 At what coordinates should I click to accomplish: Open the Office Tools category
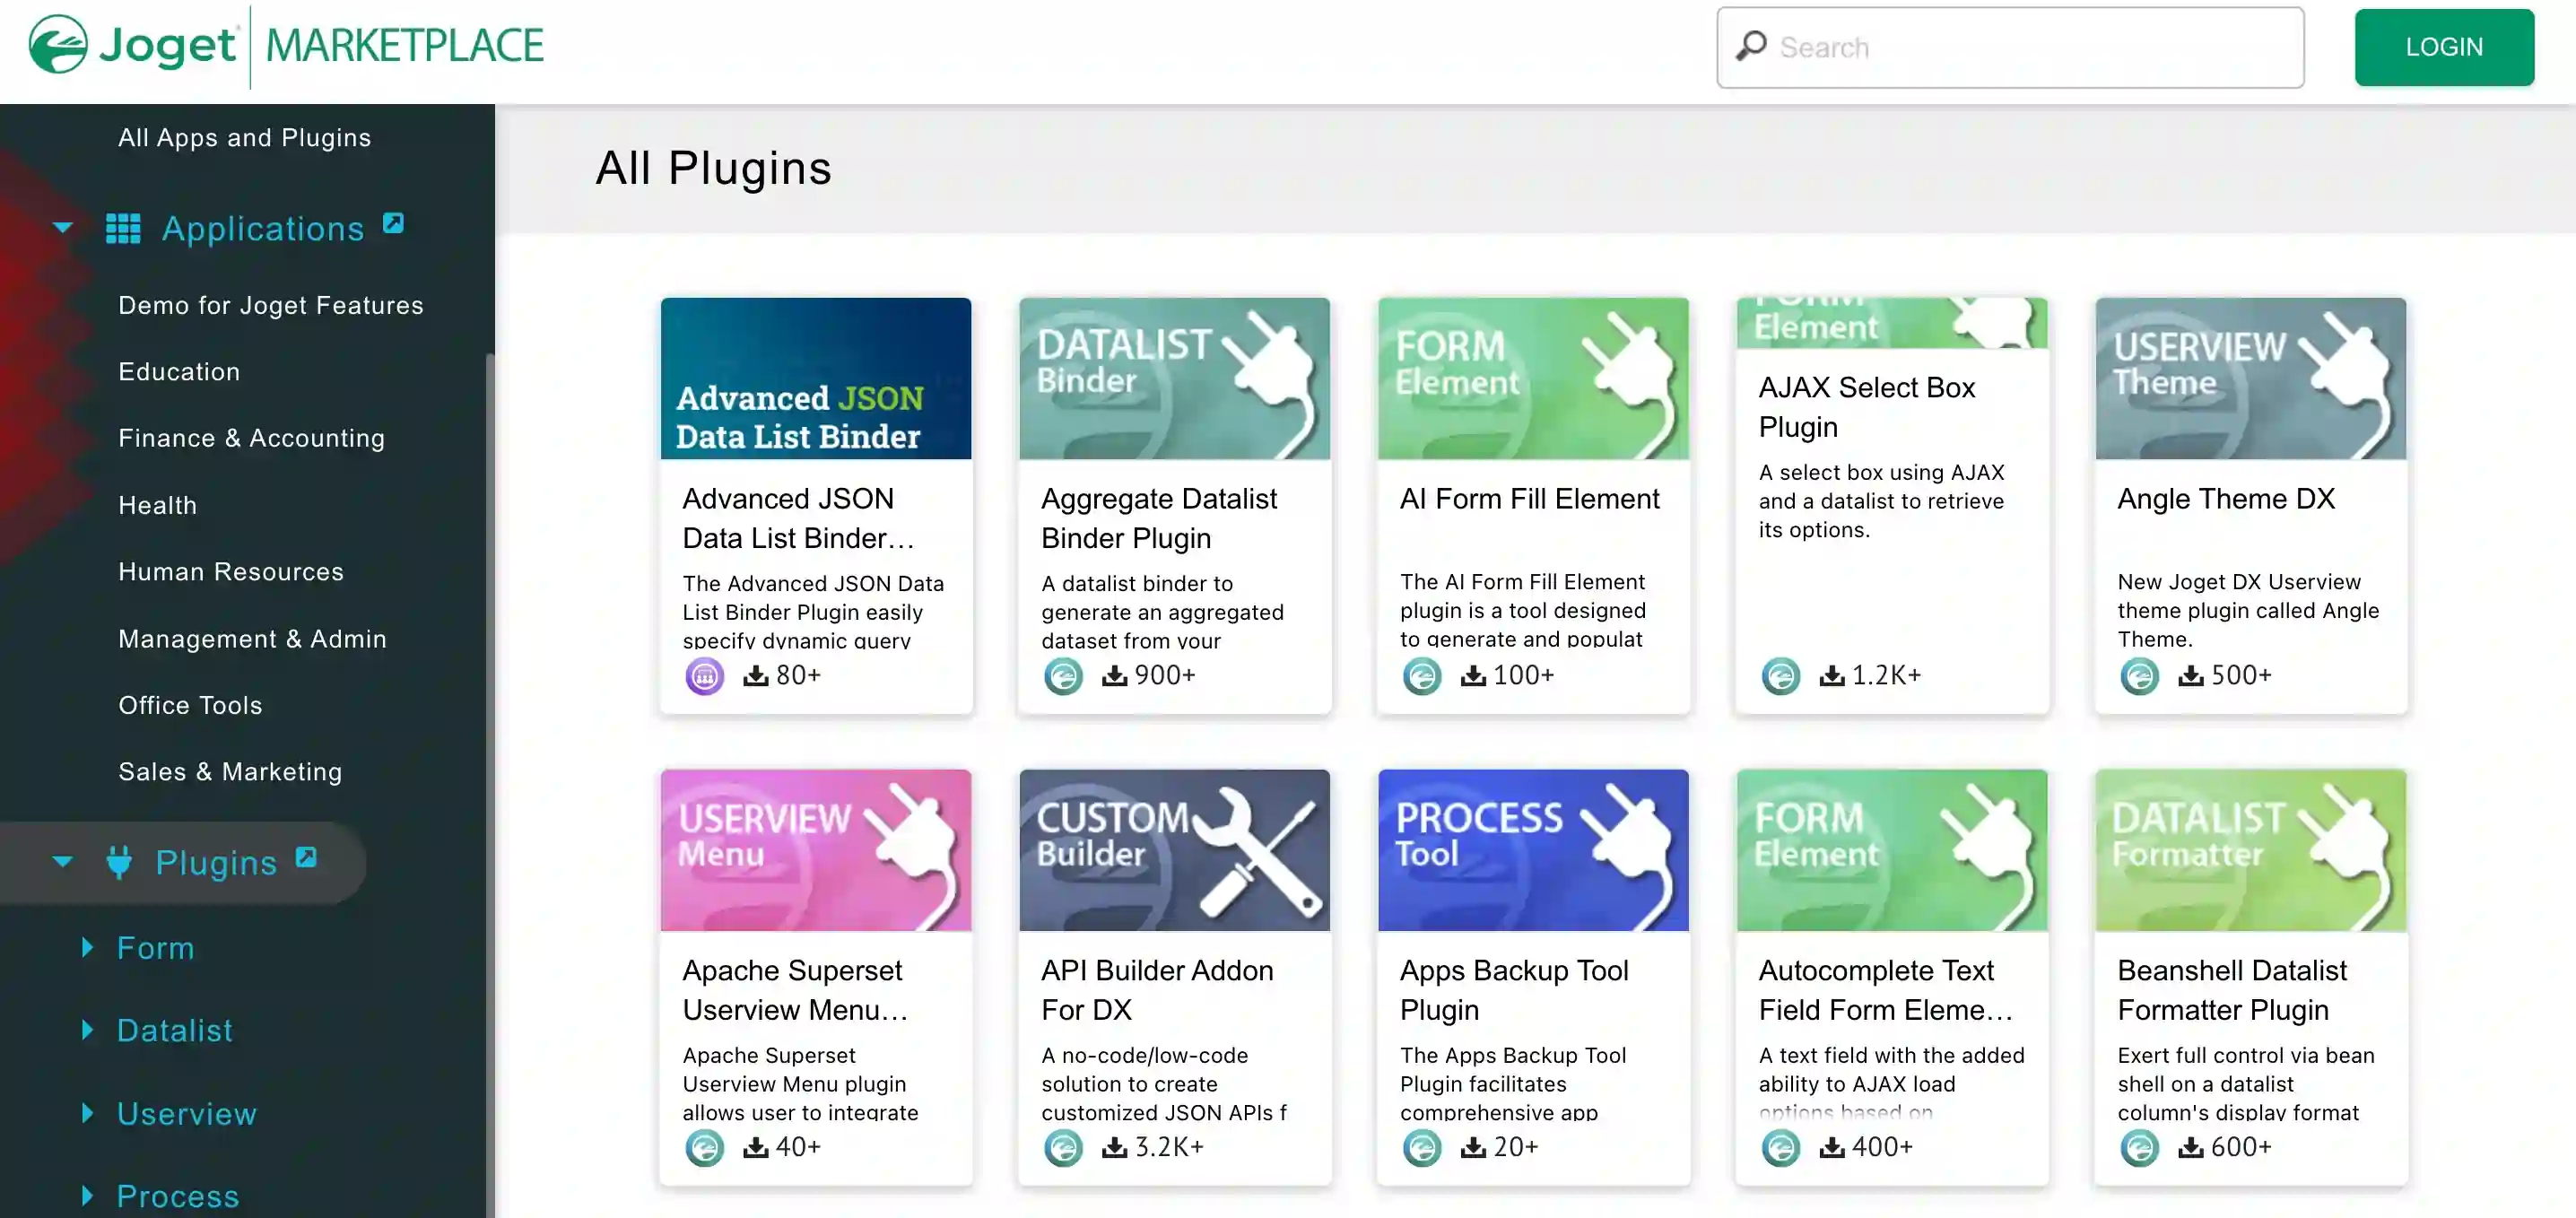tap(190, 705)
